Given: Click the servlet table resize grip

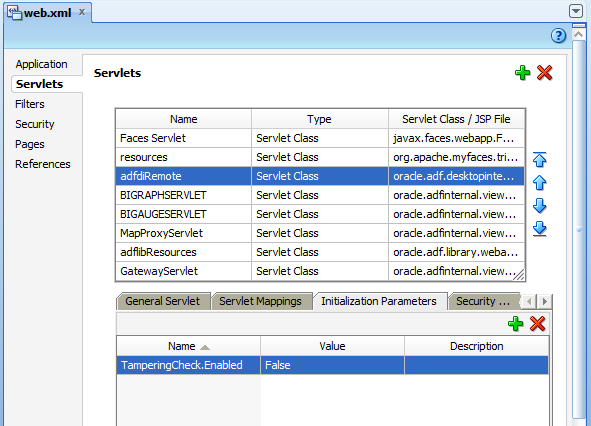Looking at the screenshot, I should point(519,275).
